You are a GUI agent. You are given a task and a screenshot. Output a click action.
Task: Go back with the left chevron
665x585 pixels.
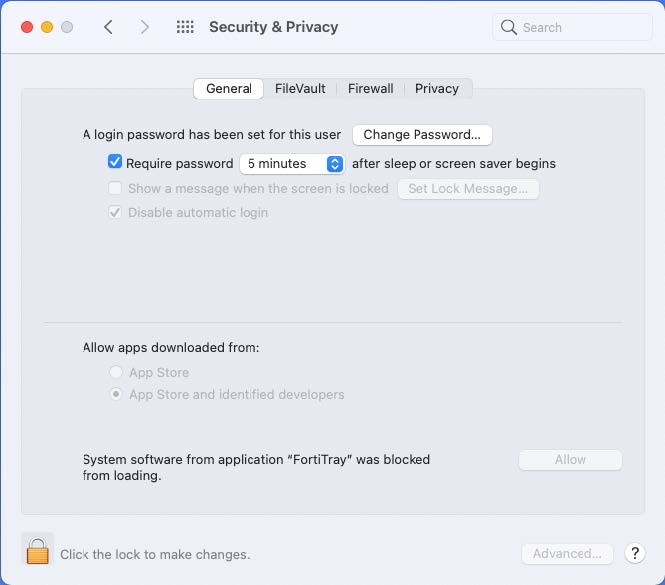coord(108,27)
